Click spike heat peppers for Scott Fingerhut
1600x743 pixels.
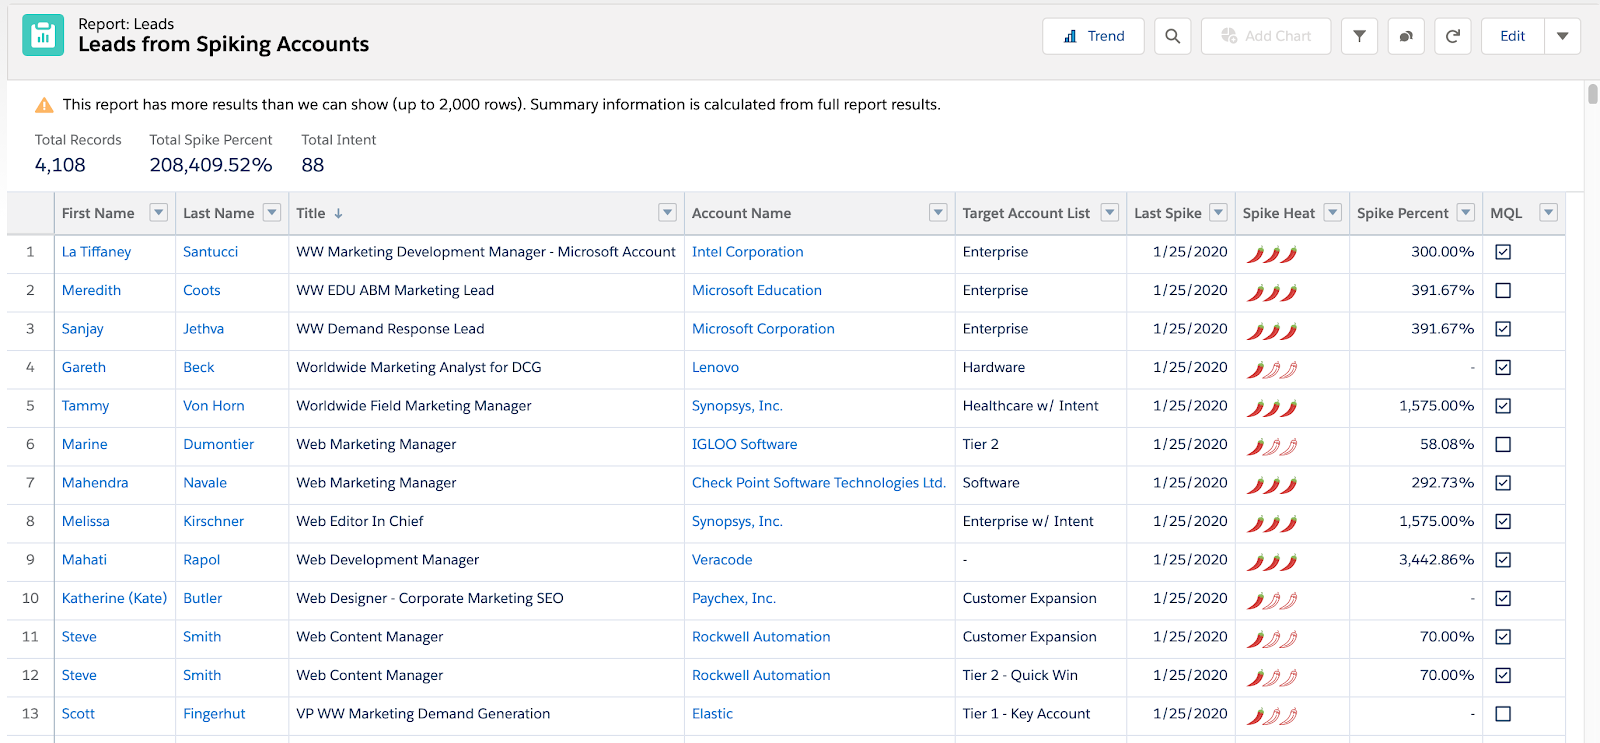coord(1272,716)
